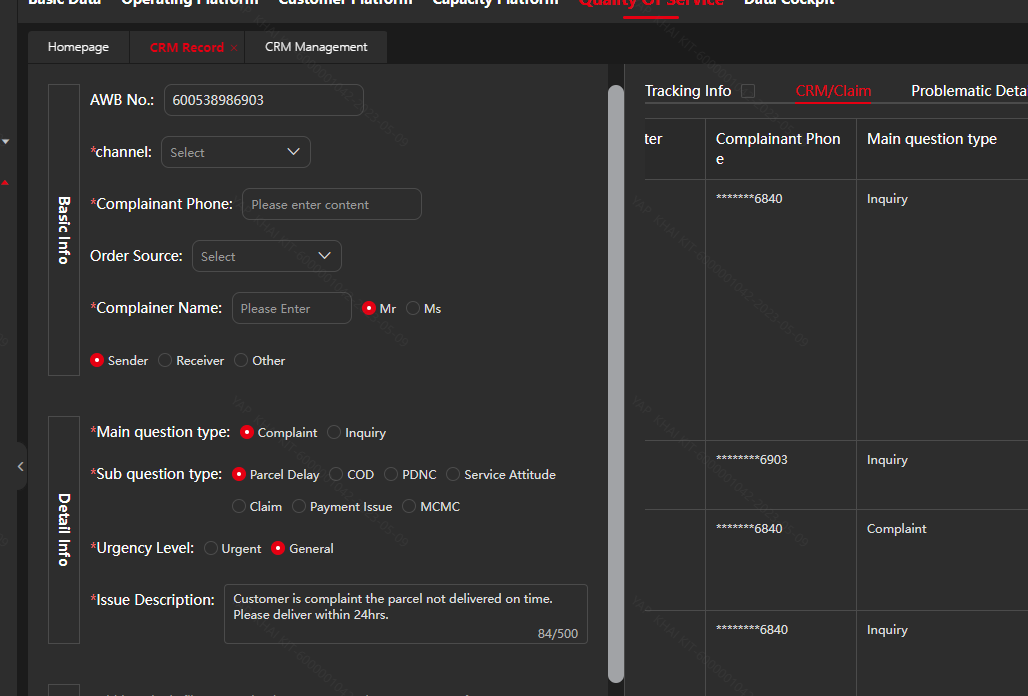Collapse the left sidebar with the arrow handle
1028x696 pixels.
tap(20, 466)
